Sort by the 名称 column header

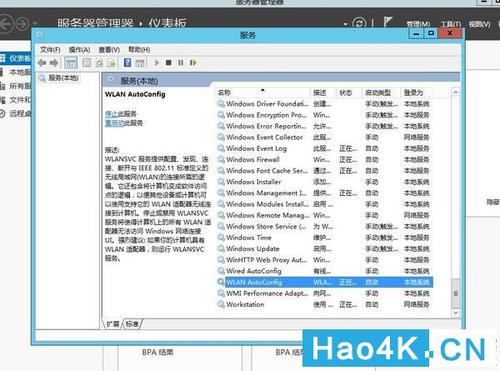coord(263,93)
